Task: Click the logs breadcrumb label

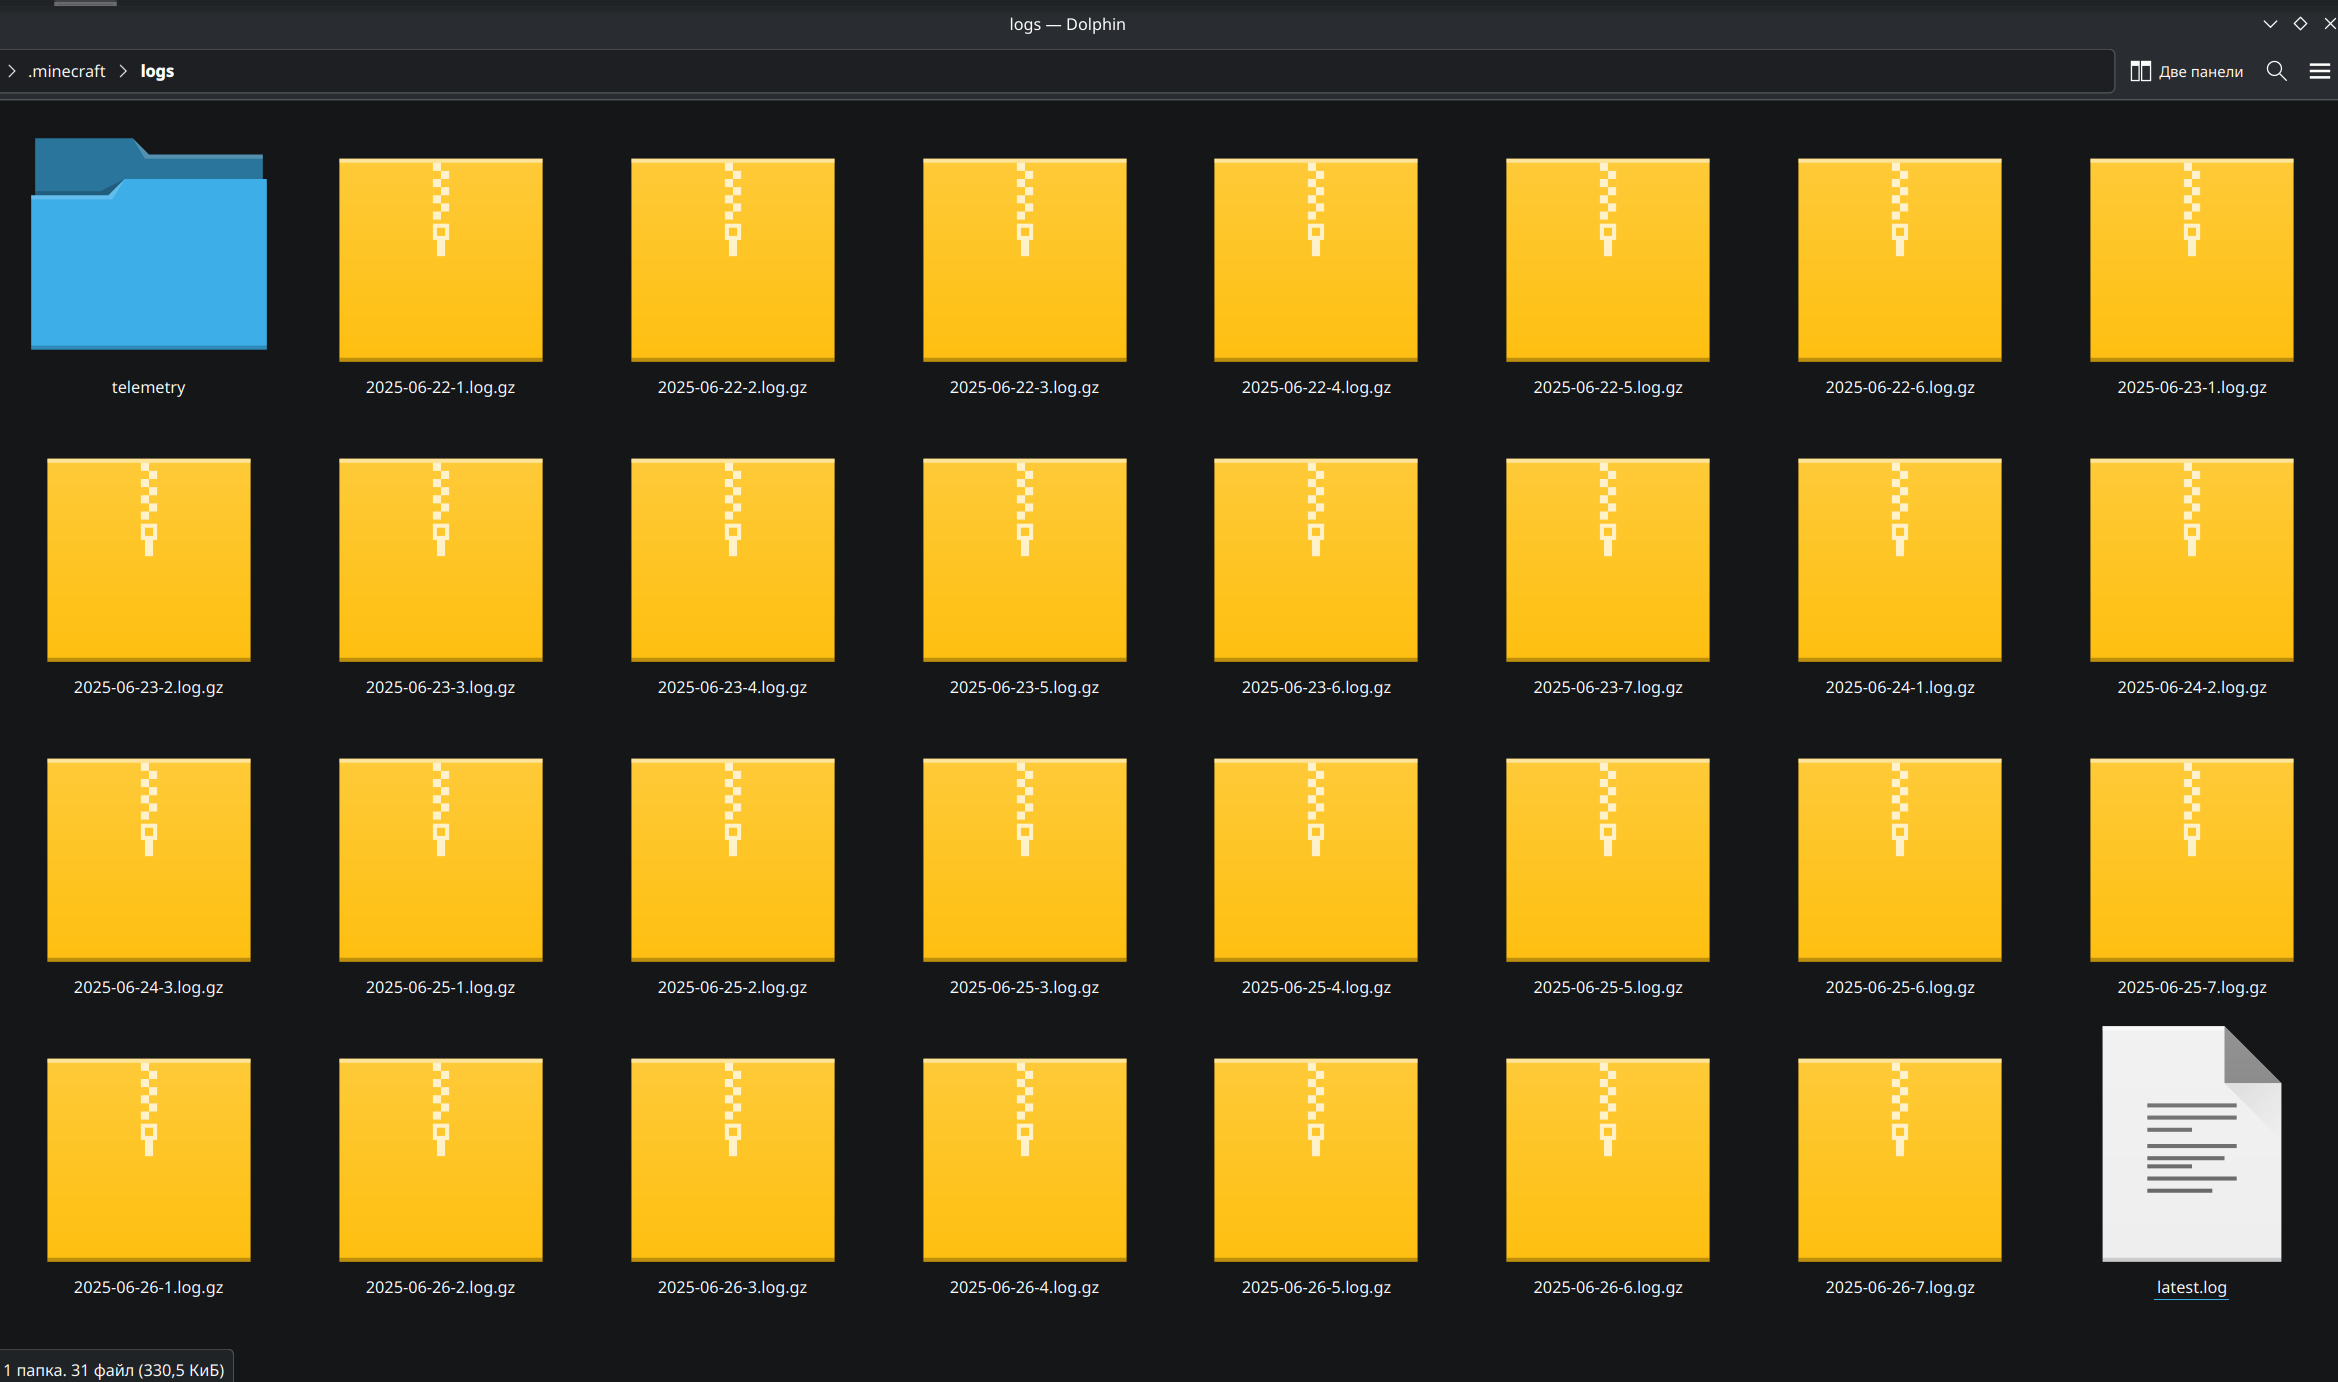Action: pyautogui.click(x=157, y=71)
